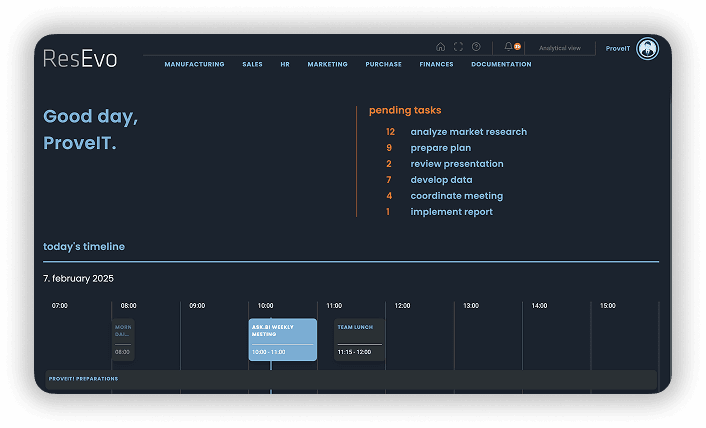Select the ASK.BI Weekly Meeting event
Image resolution: width=706 pixels, height=428 pixels.
283,339
